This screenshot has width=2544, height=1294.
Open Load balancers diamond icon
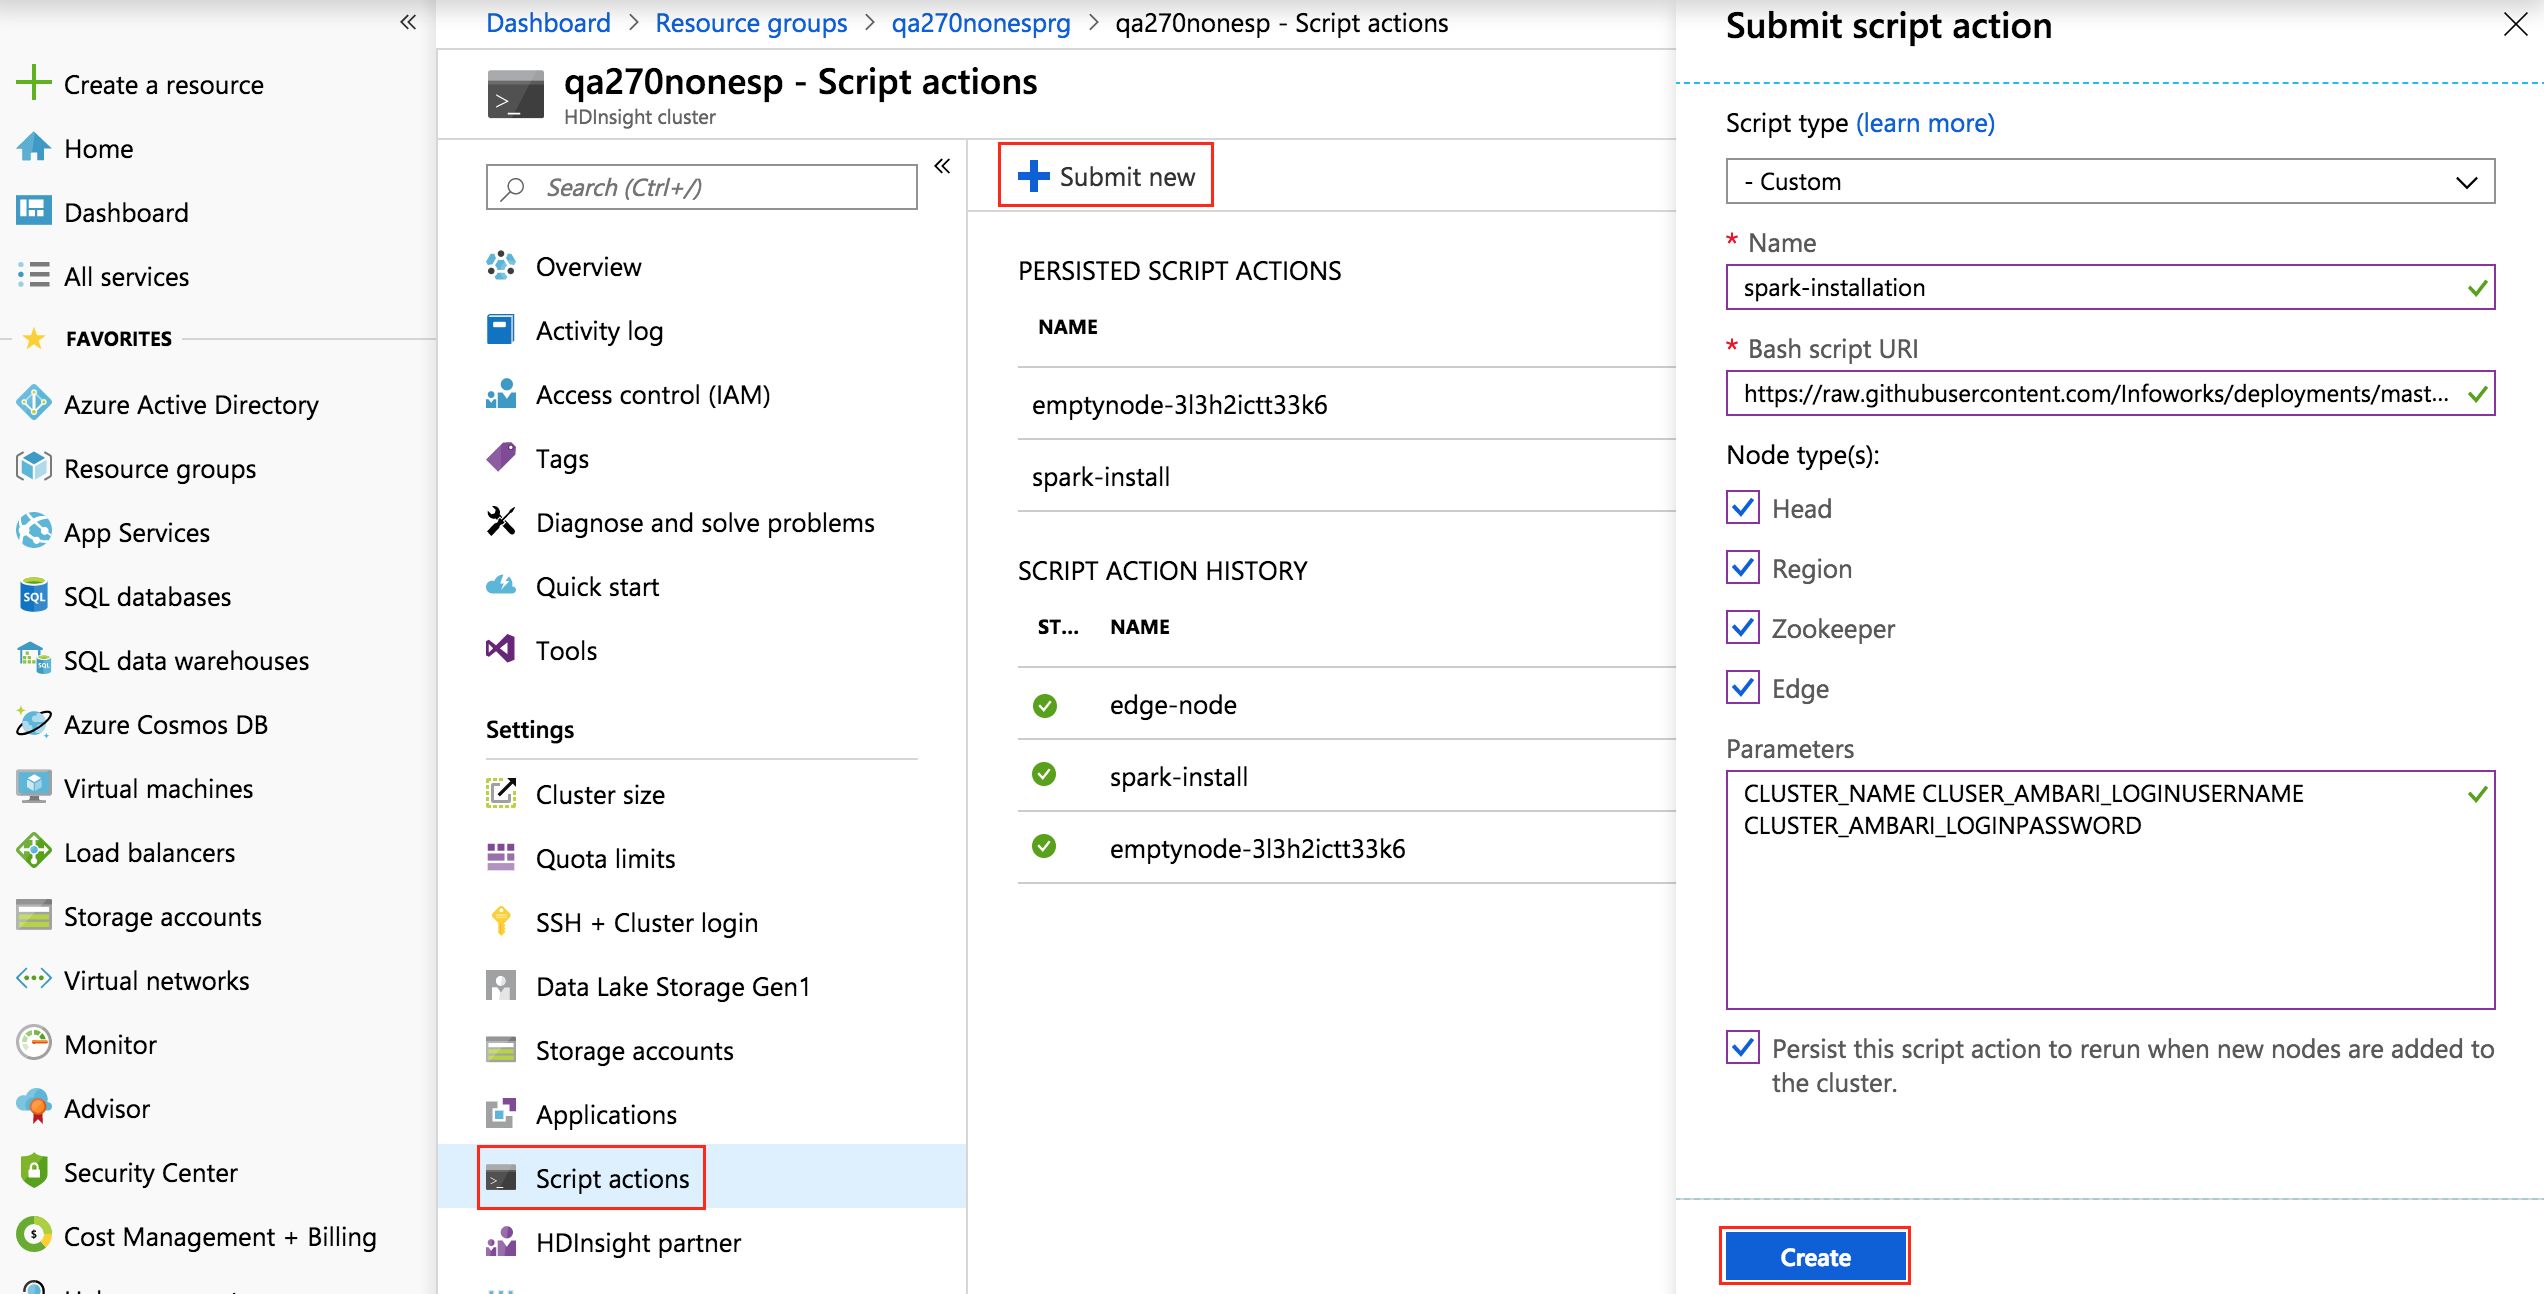pyautogui.click(x=34, y=851)
